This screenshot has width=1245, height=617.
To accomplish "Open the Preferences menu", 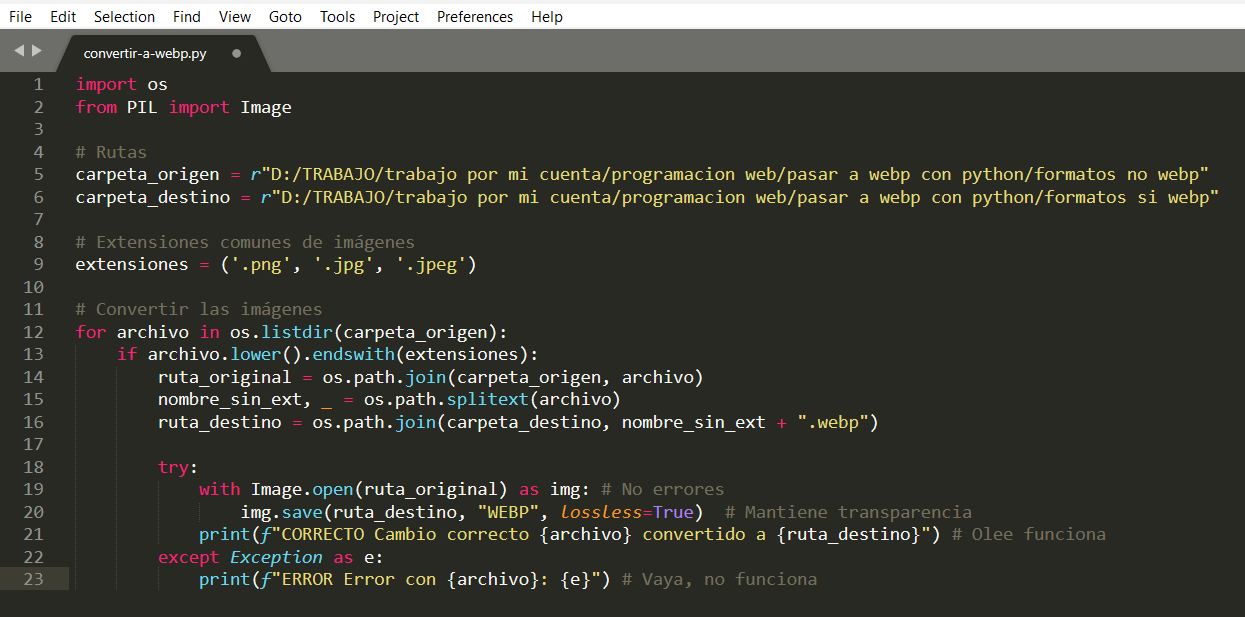I will coord(474,16).
